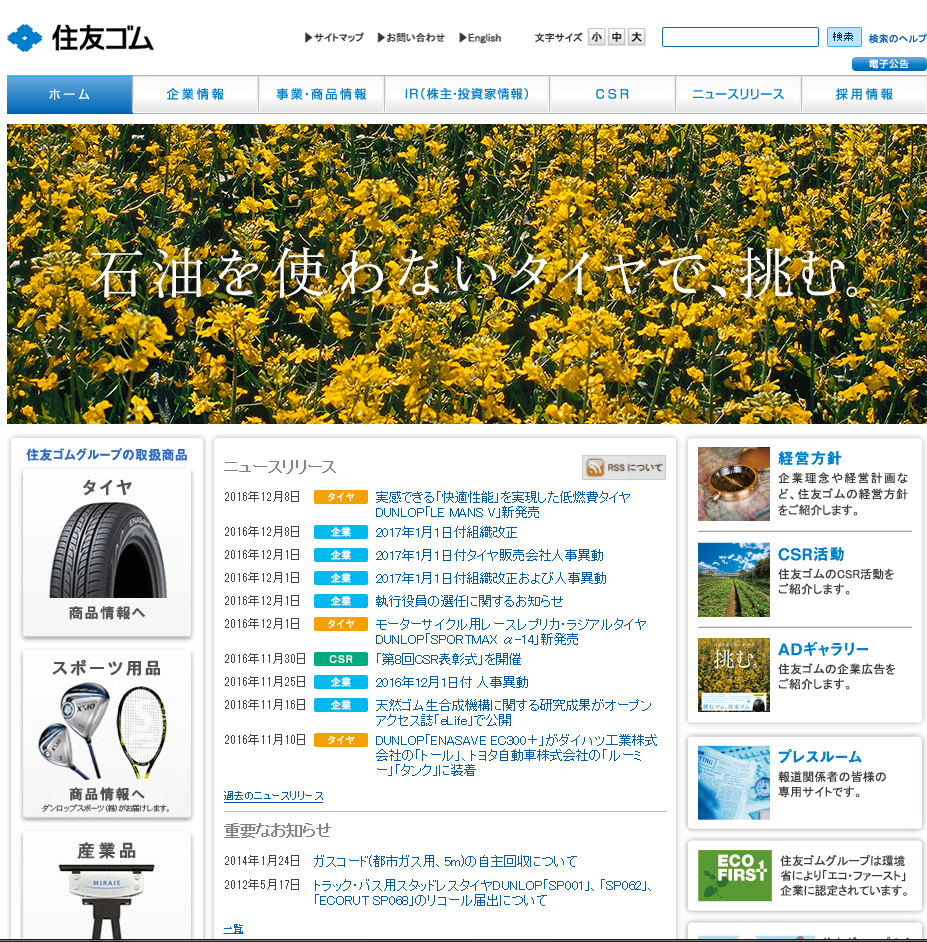The height and width of the screenshot is (942, 927).
Task: Open the ADギャラリー thumbnail image
Action: coord(733,675)
